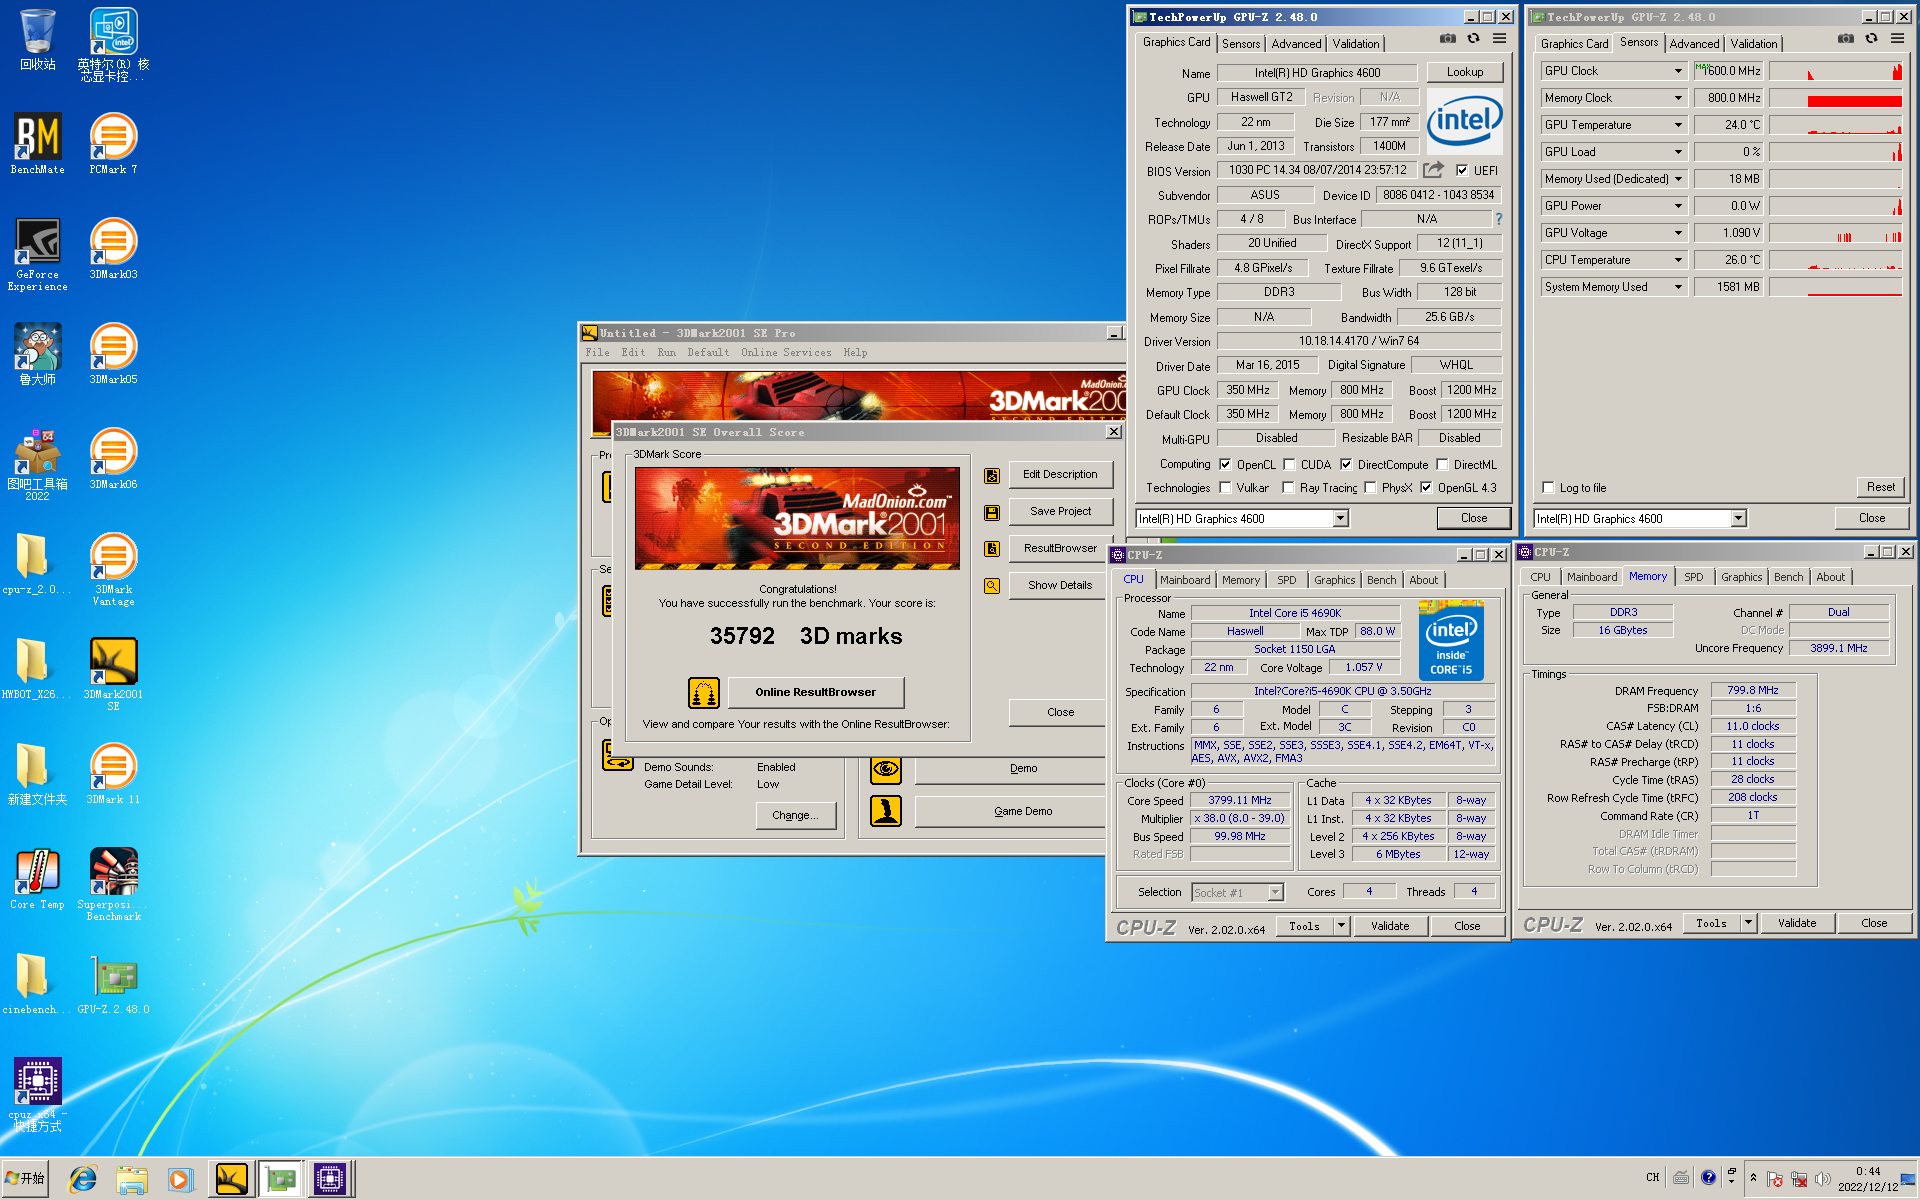The width and height of the screenshot is (1920, 1200).
Task: Click Online ResultBrowser button
Action: coord(815,692)
